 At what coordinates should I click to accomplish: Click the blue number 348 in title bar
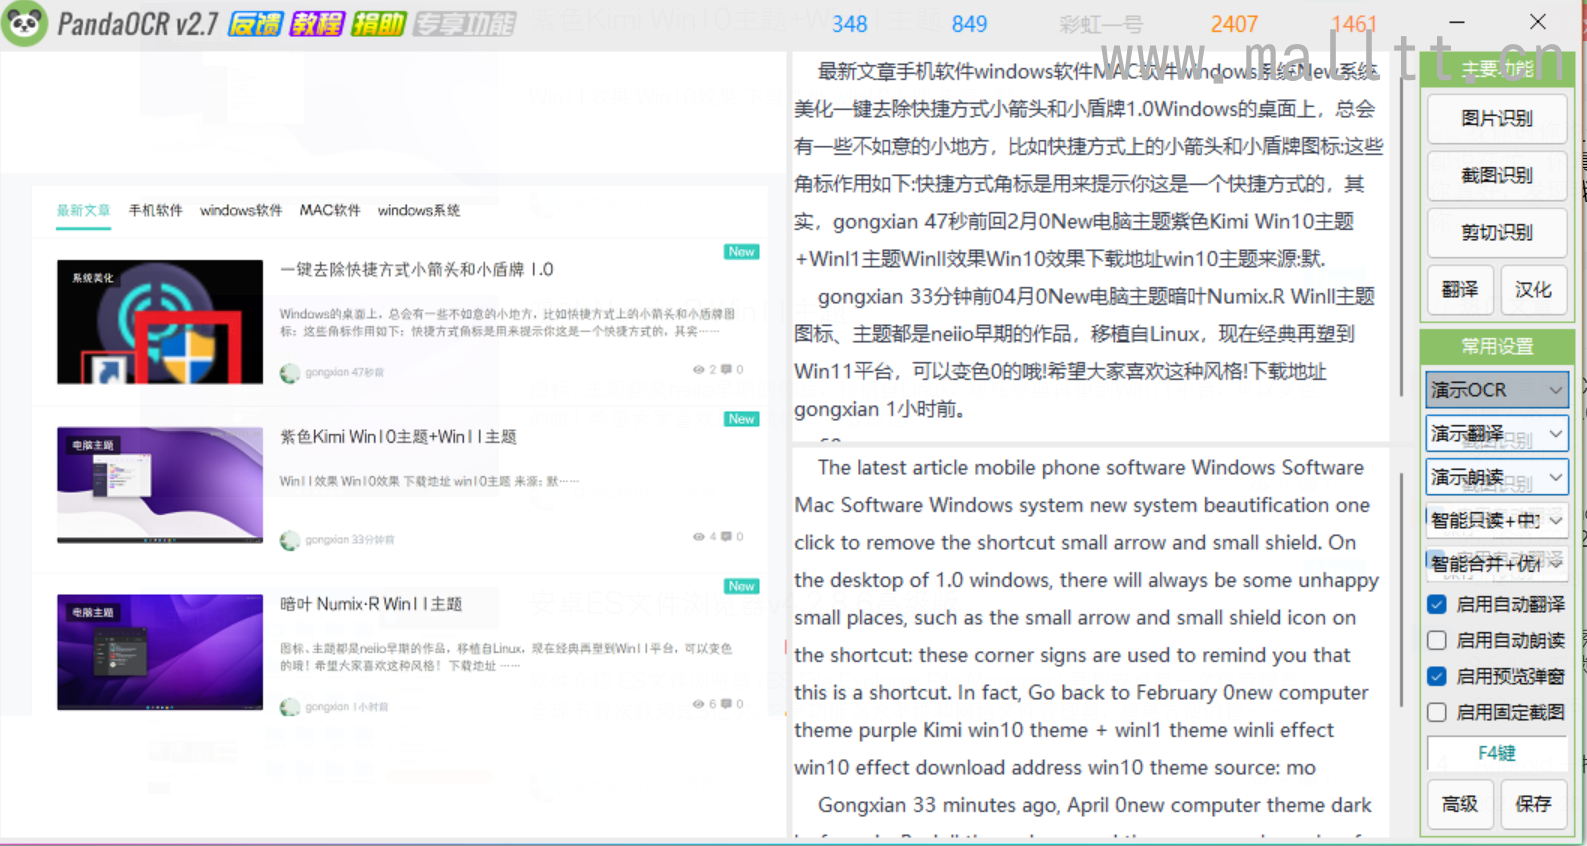tap(850, 24)
